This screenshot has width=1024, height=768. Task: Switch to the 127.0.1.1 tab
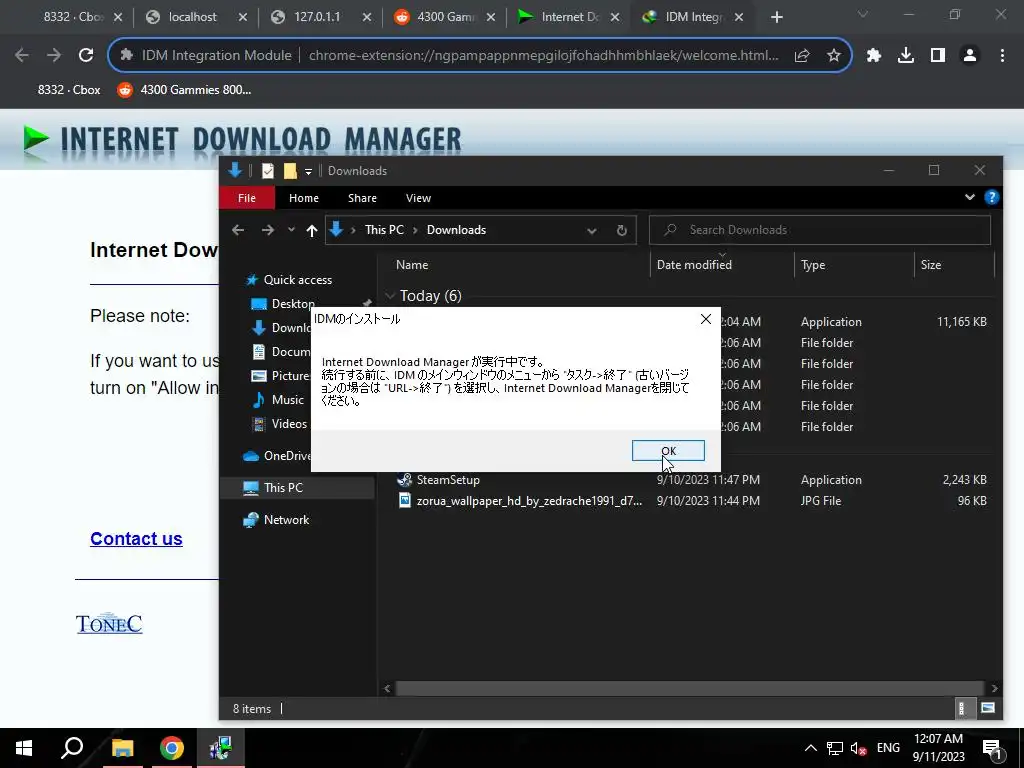pos(317,17)
